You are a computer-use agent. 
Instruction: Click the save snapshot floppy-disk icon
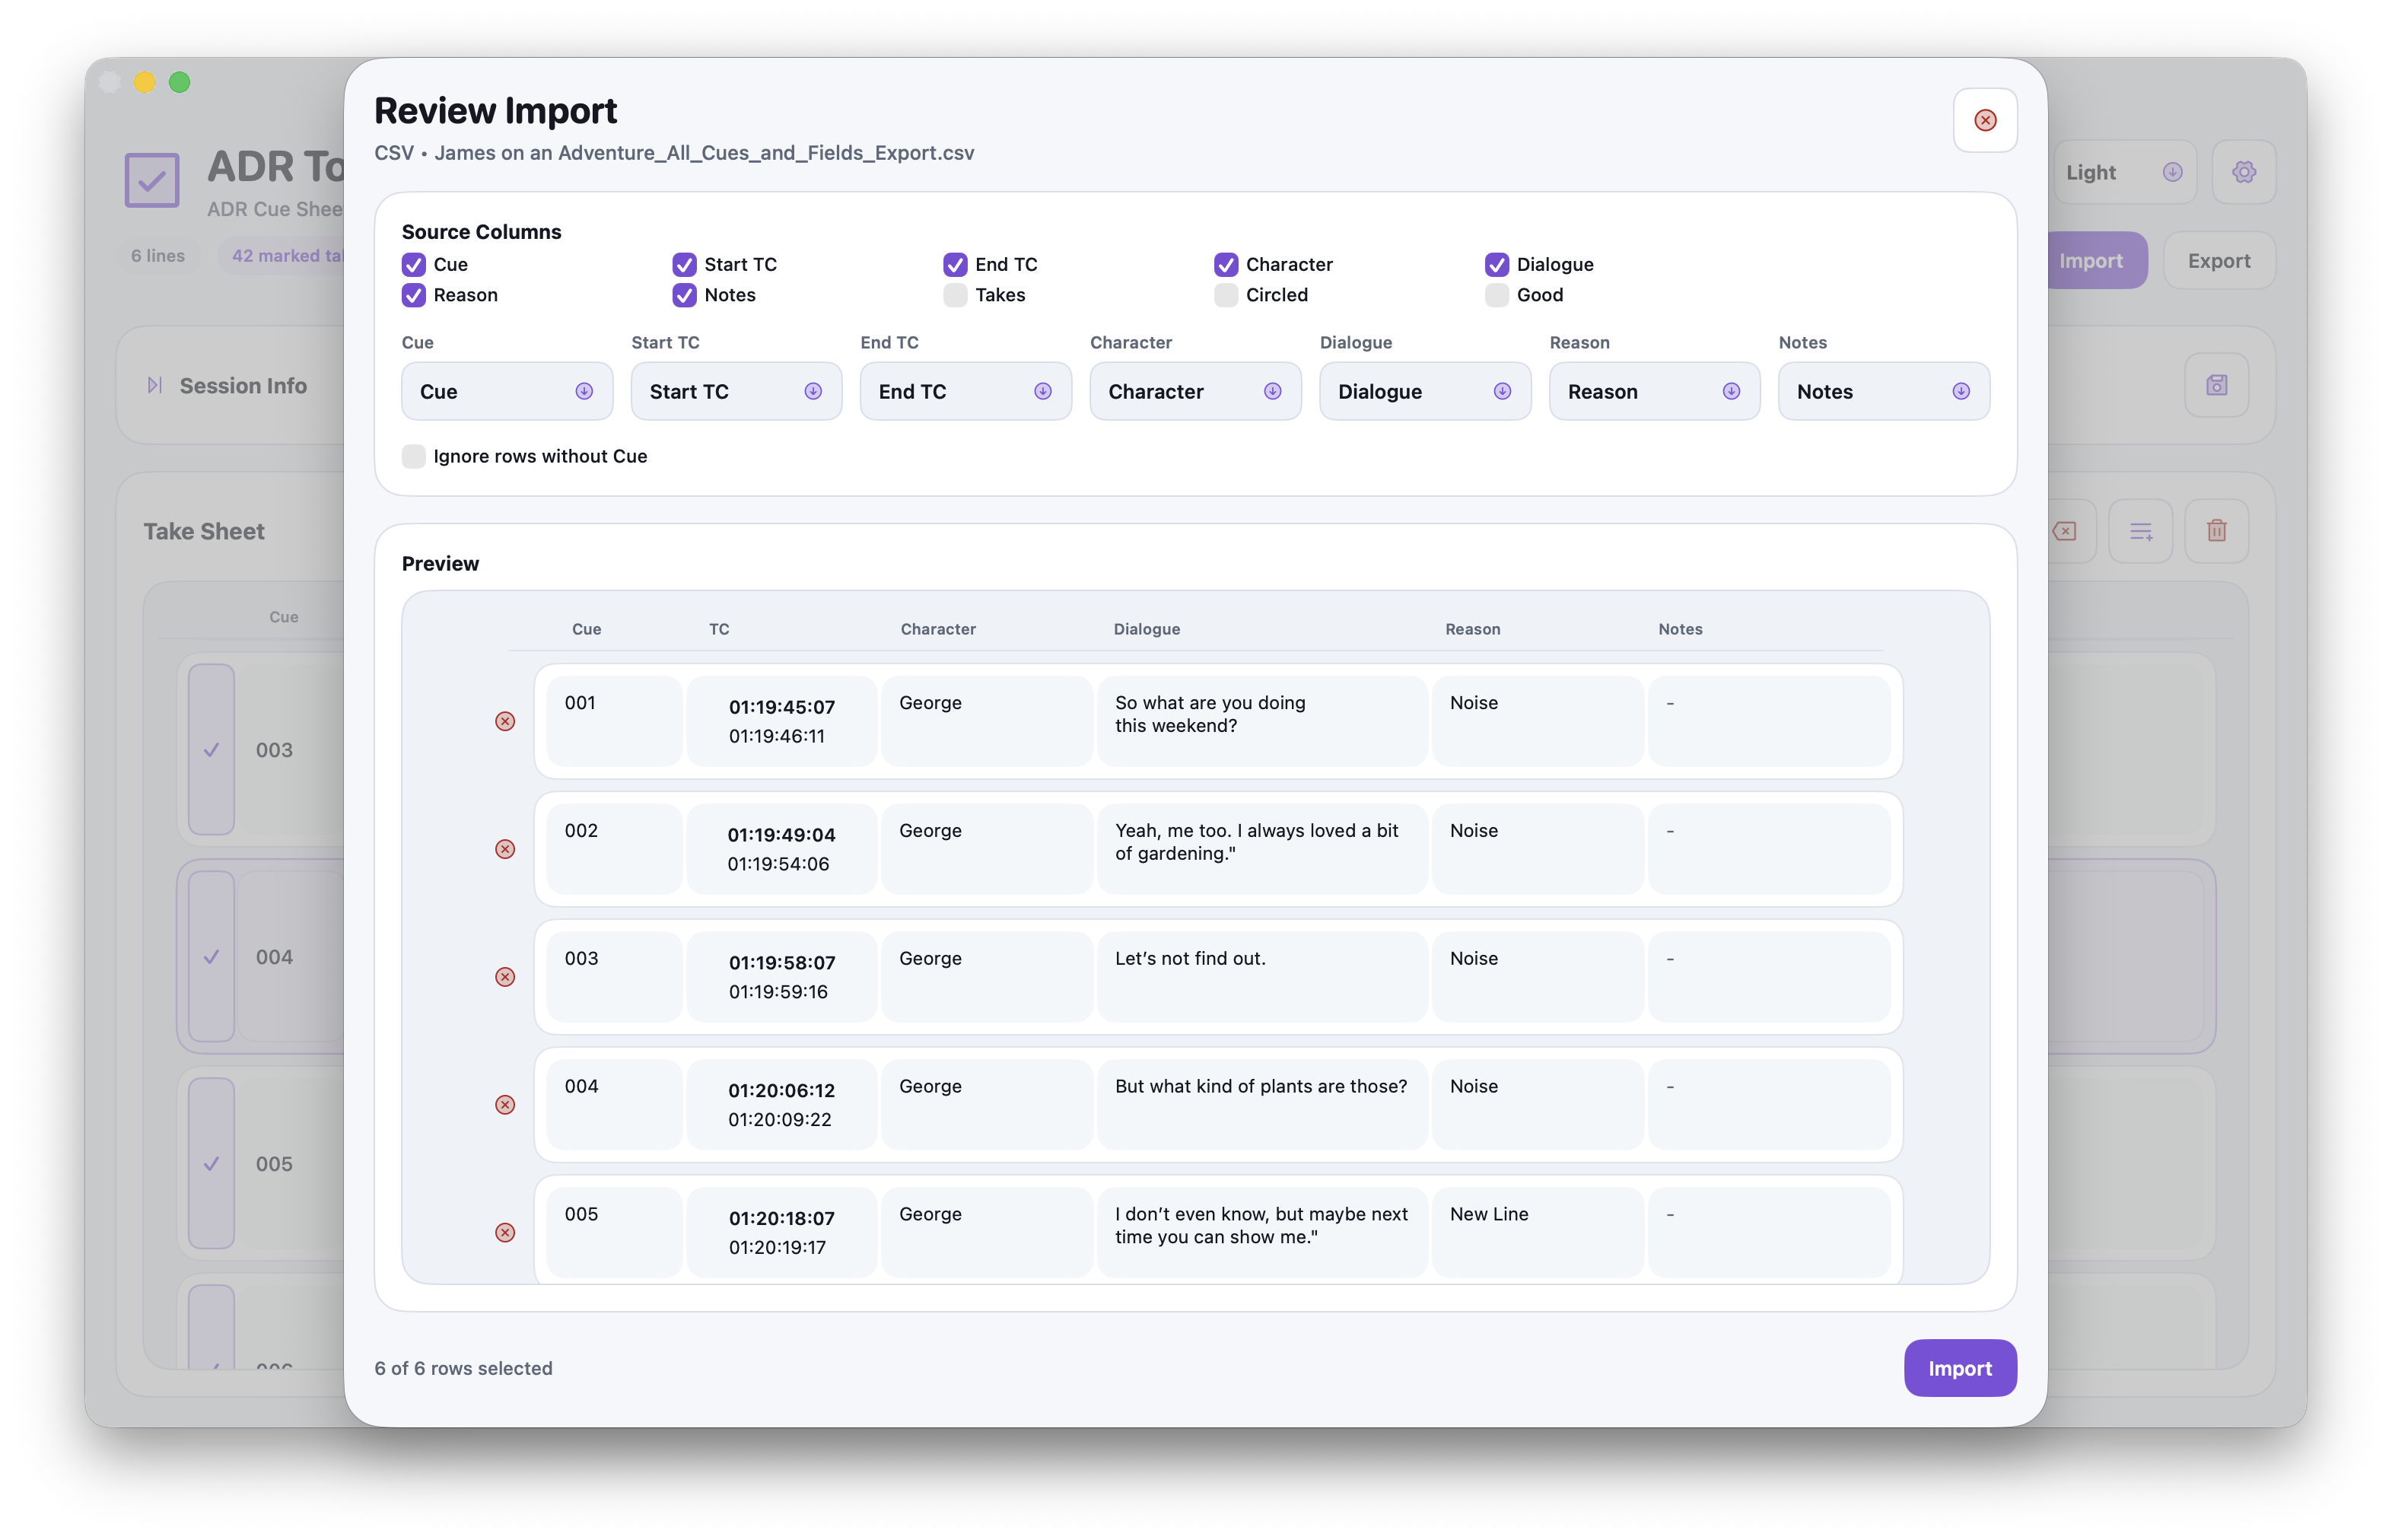point(2216,384)
